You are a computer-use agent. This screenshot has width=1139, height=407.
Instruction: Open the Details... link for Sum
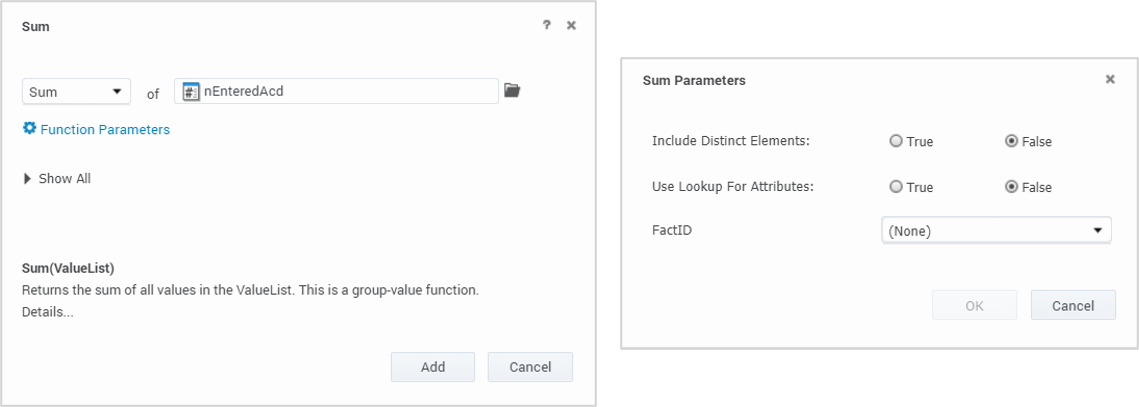click(x=48, y=312)
